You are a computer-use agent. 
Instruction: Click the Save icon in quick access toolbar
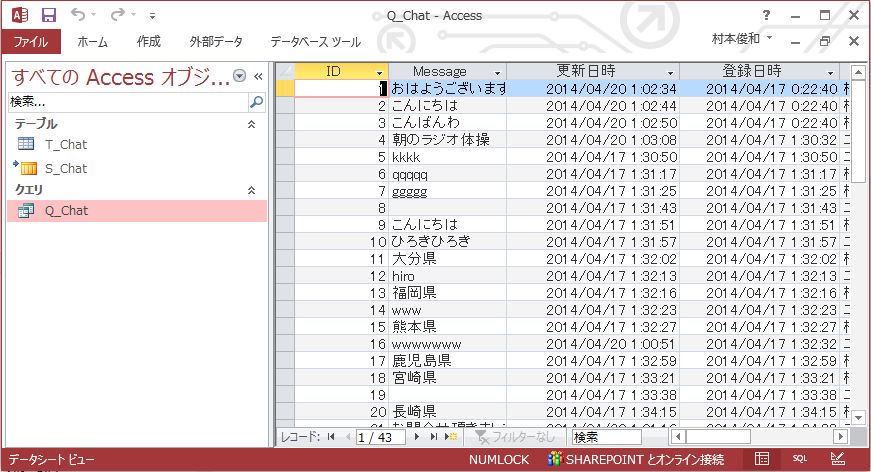click(x=49, y=15)
